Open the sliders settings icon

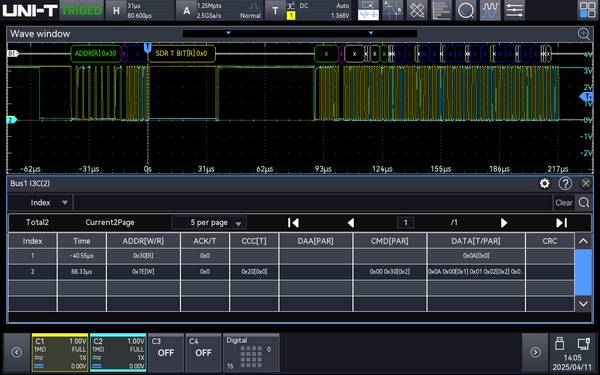514,10
